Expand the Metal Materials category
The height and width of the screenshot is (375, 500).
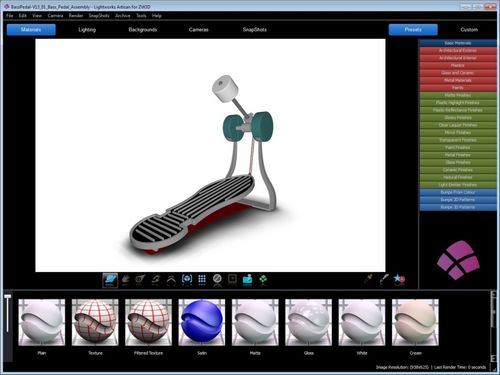pos(458,80)
